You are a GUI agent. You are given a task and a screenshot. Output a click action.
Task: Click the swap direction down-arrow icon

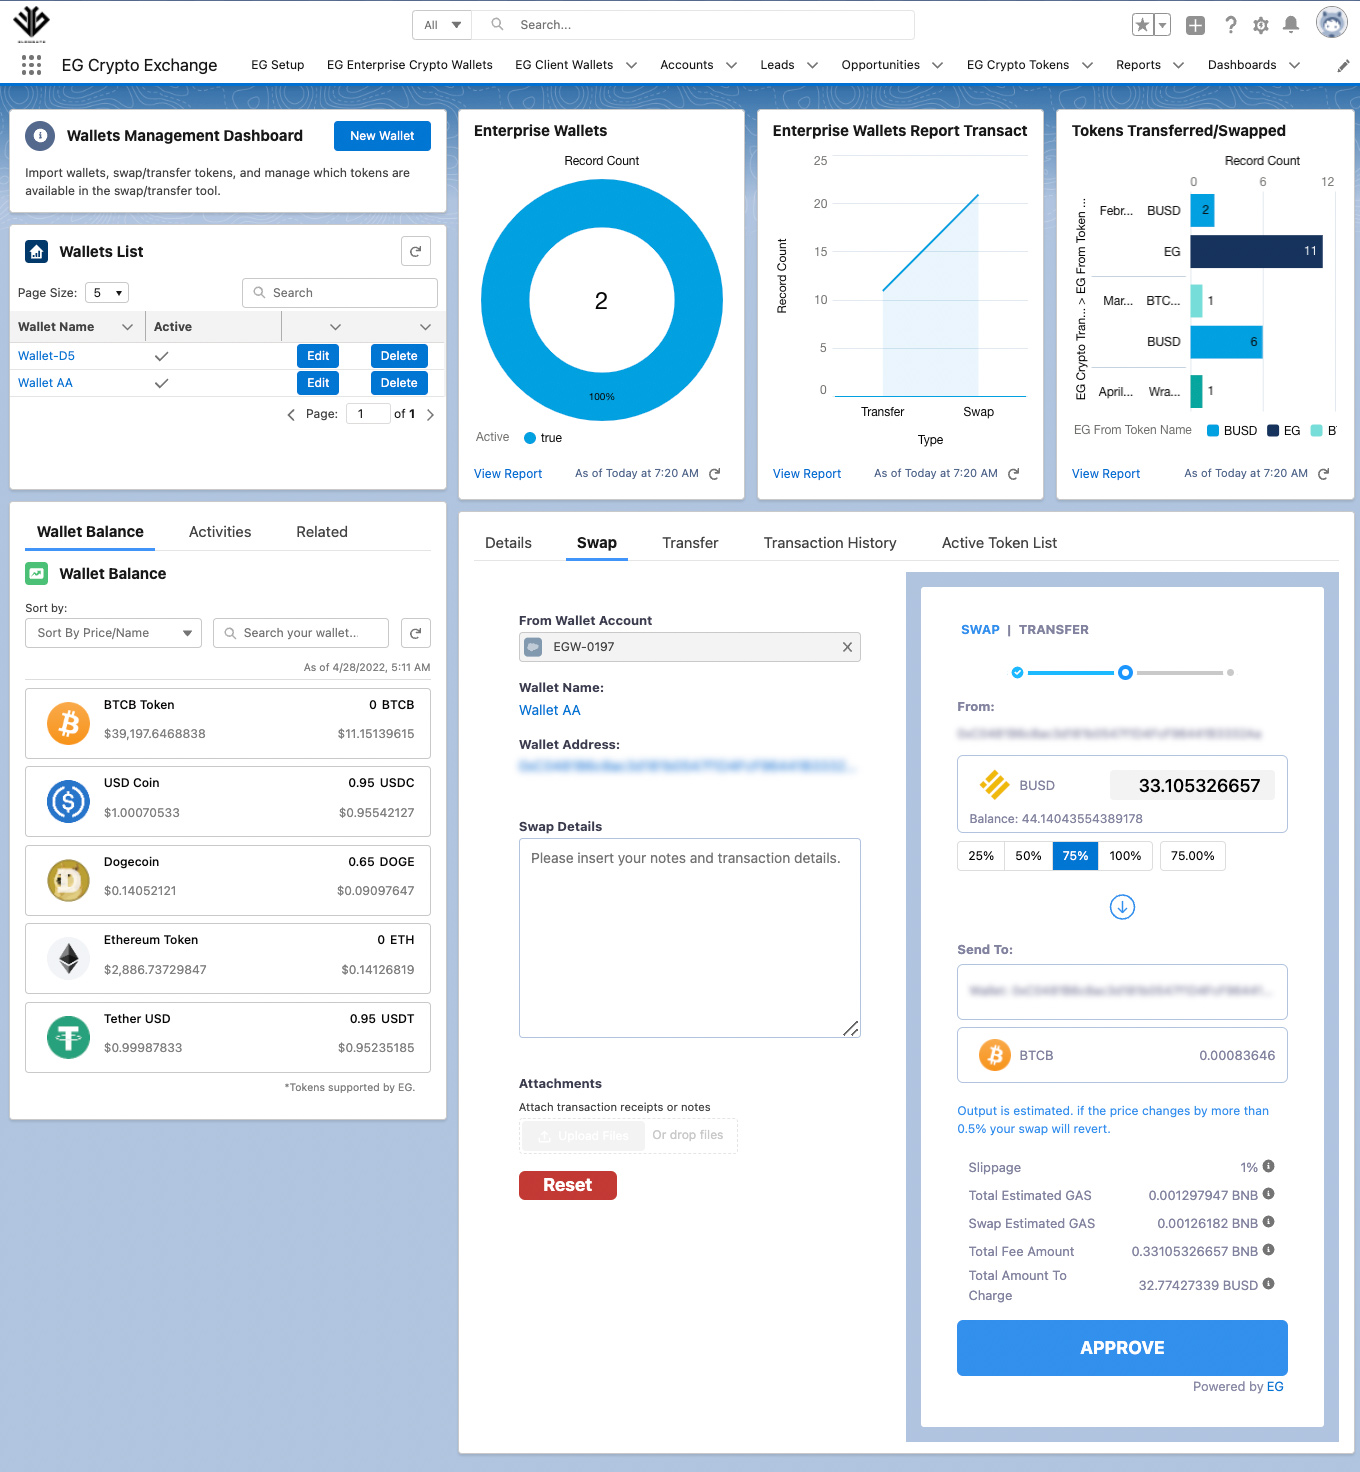tap(1121, 907)
